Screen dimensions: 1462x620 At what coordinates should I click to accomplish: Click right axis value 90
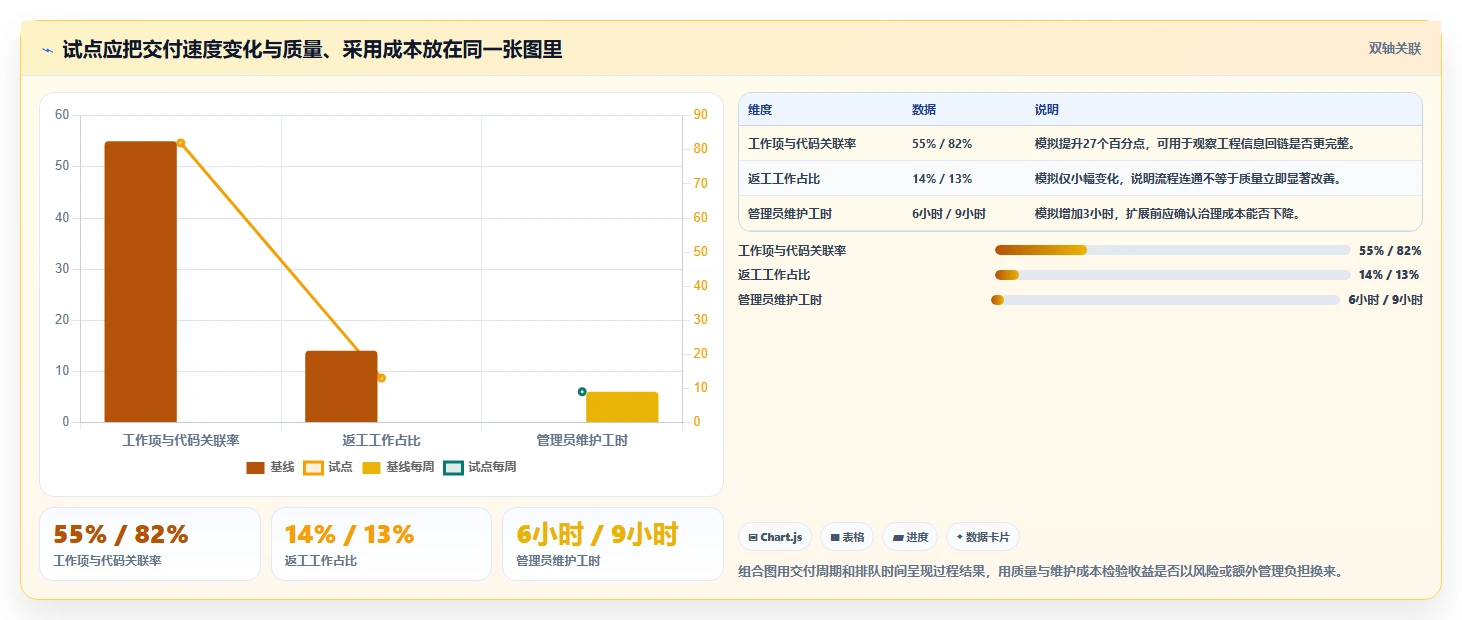pos(700,115)
